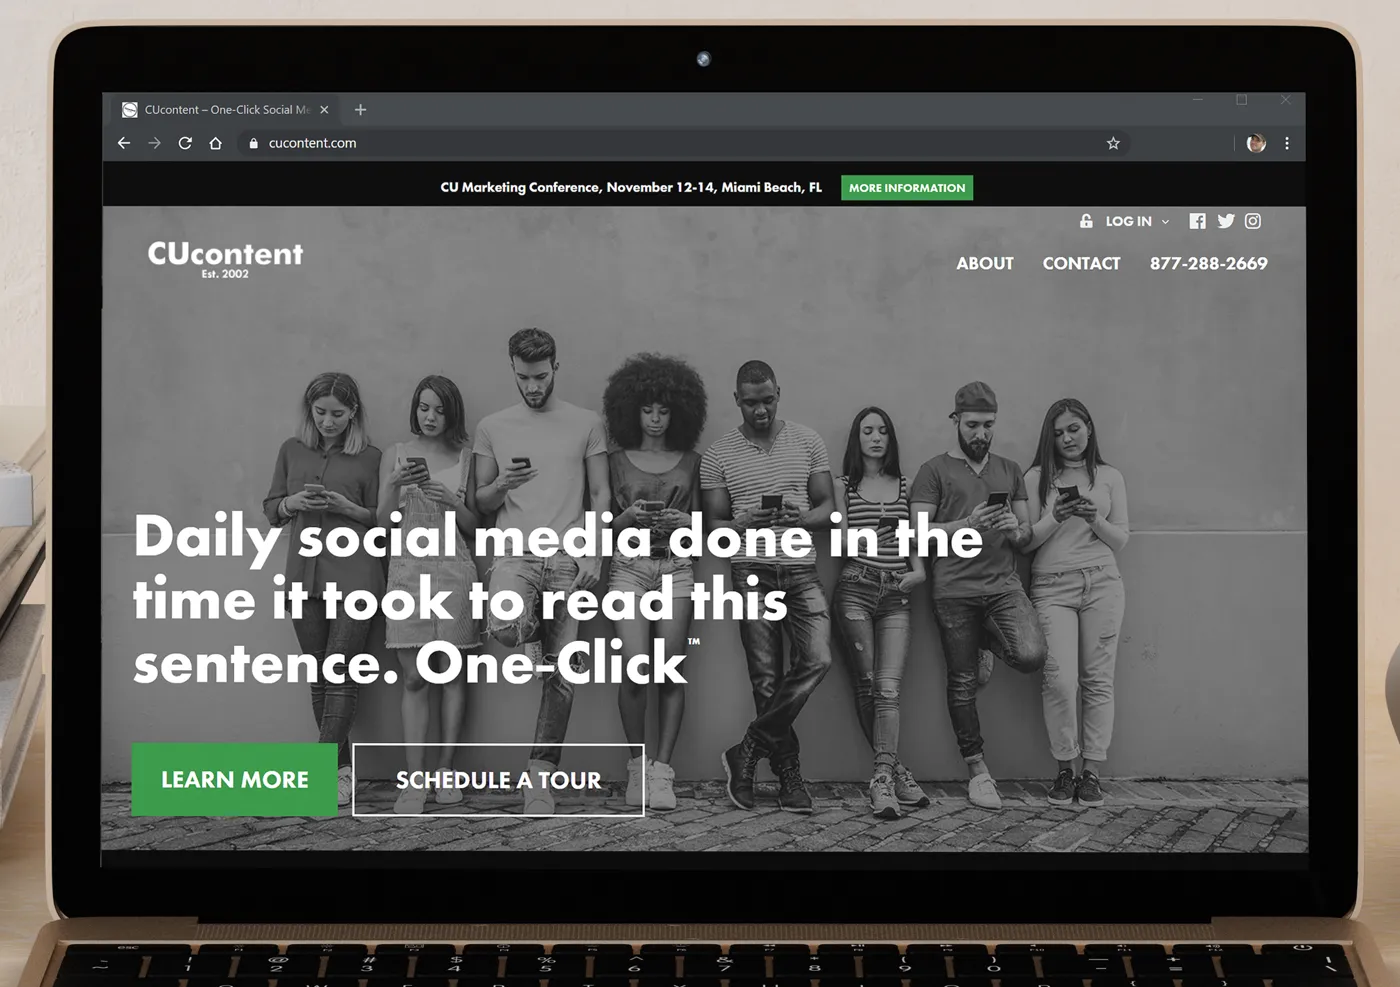Open a new browser tab

361,110
